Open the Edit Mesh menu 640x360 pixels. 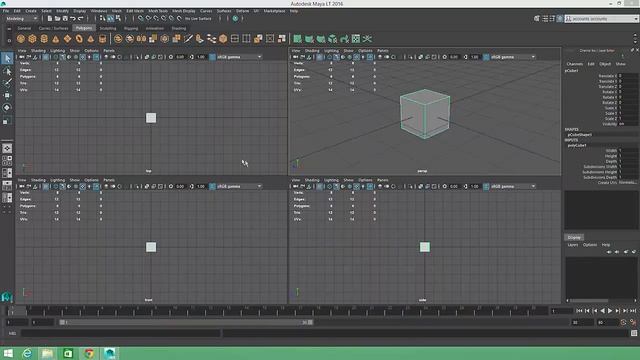(135, 11)
